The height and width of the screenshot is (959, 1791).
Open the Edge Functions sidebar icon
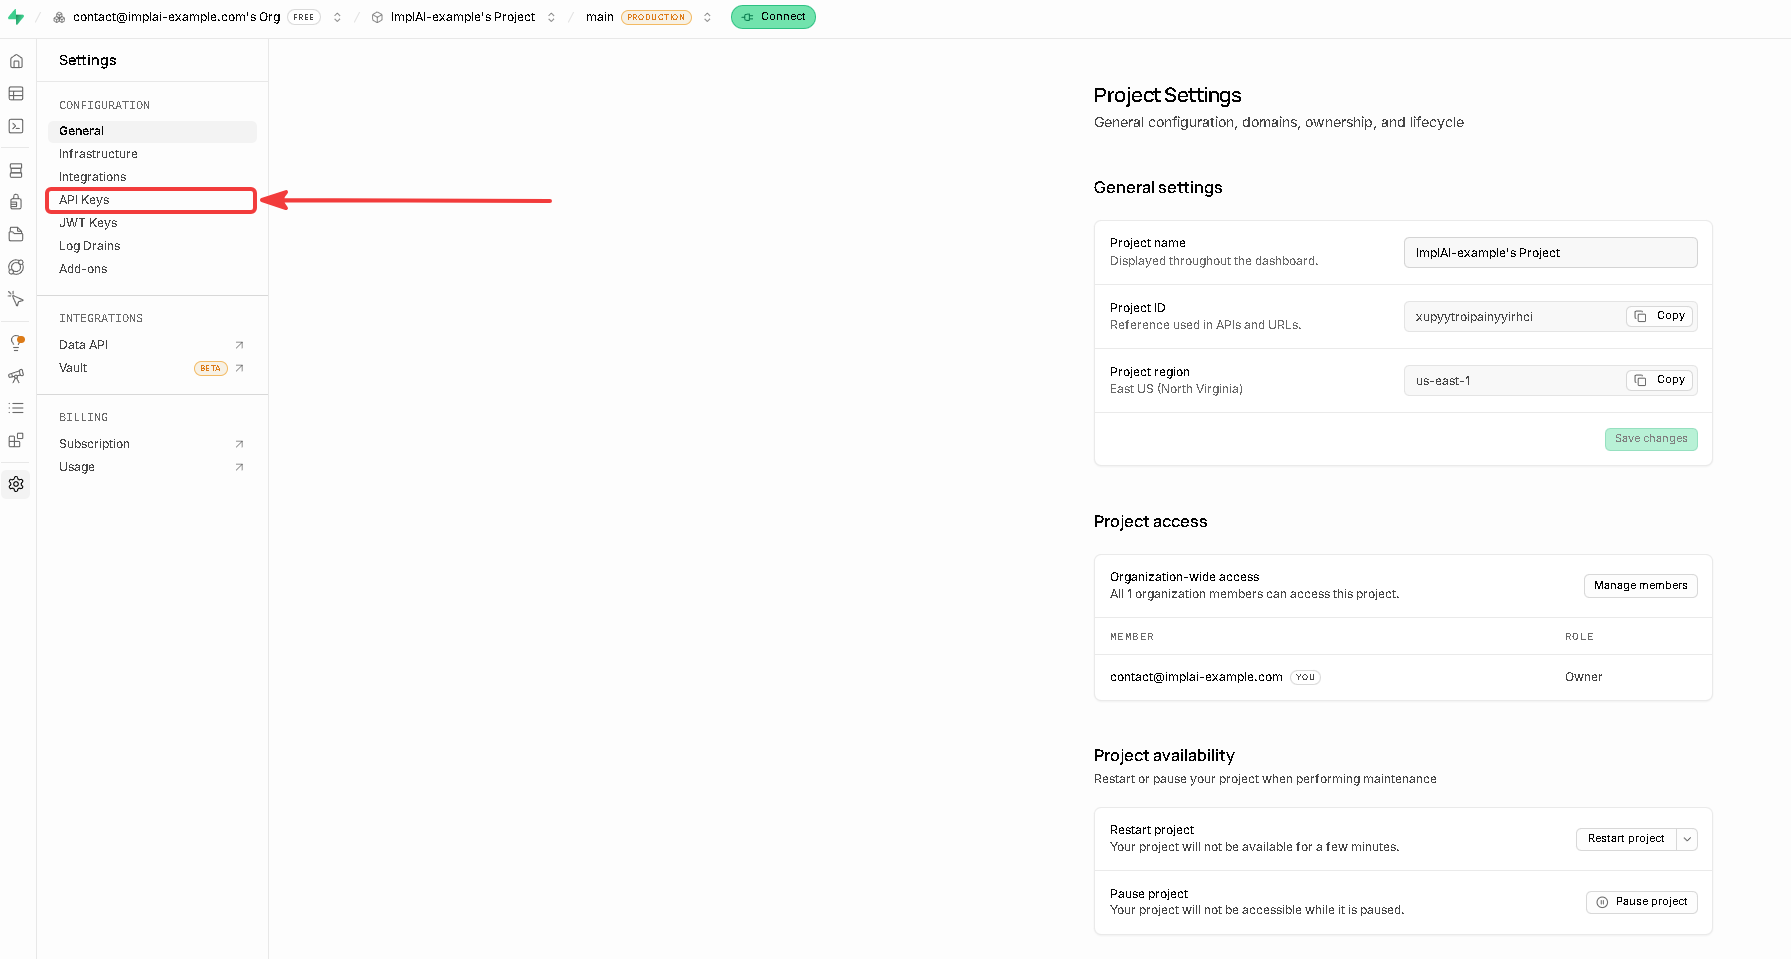coord(16,267)
